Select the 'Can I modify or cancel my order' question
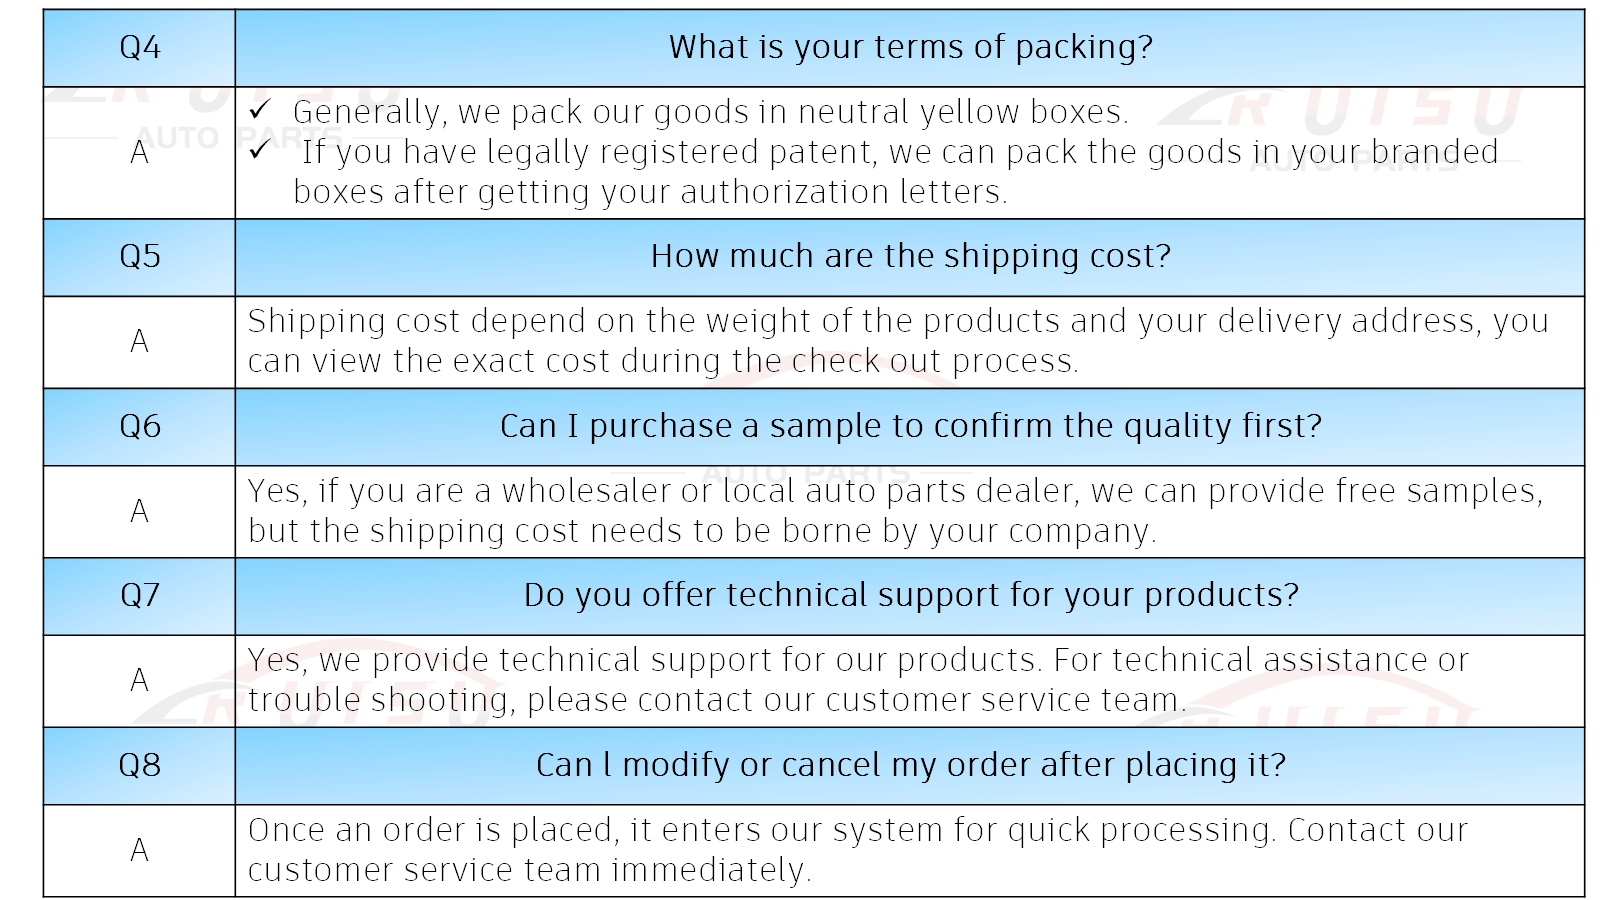 click(x=910, y=766)
